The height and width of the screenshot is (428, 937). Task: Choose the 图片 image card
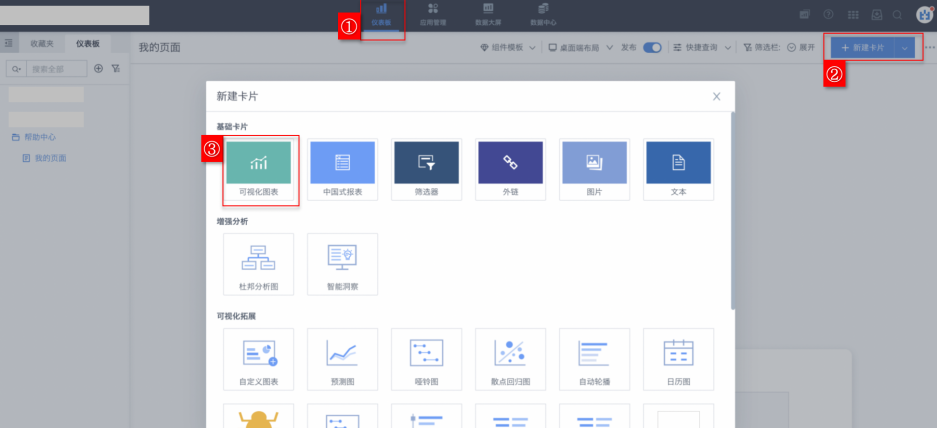point(594,169)
